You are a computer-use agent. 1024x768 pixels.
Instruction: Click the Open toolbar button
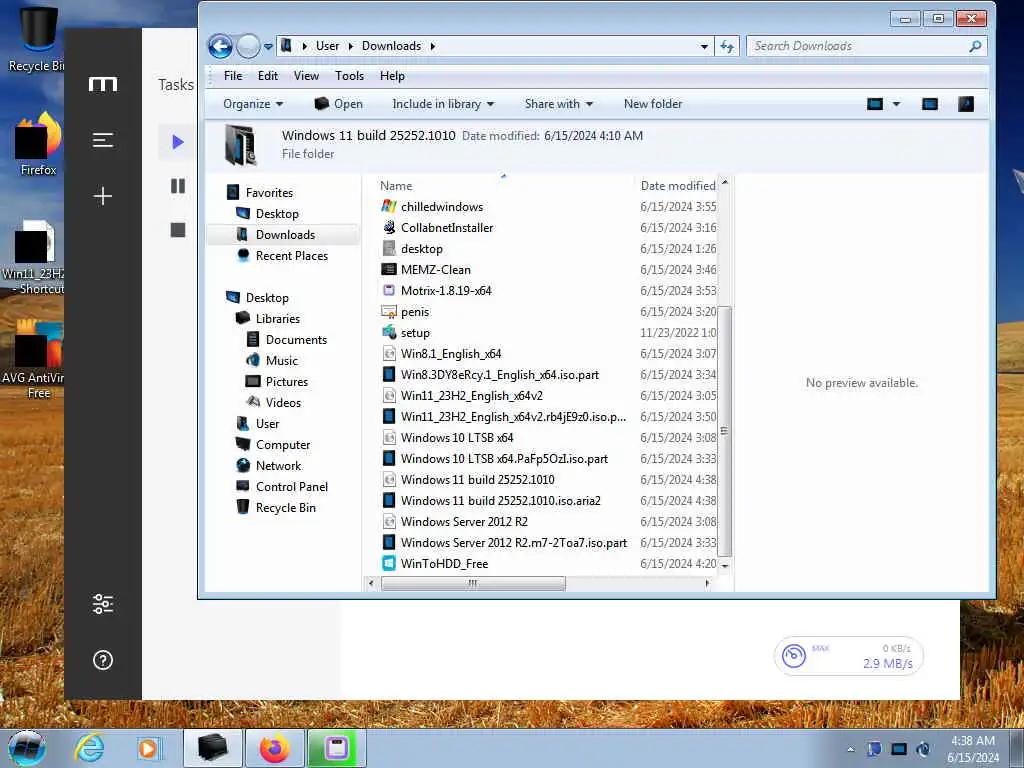[338, 104]
